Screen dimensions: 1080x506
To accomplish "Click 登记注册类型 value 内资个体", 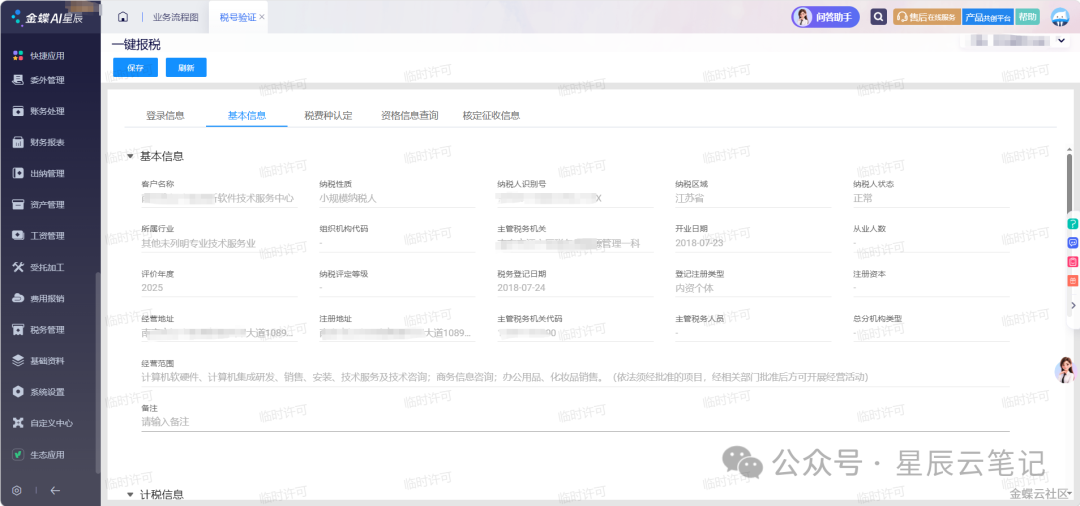I will pos(694,288).
